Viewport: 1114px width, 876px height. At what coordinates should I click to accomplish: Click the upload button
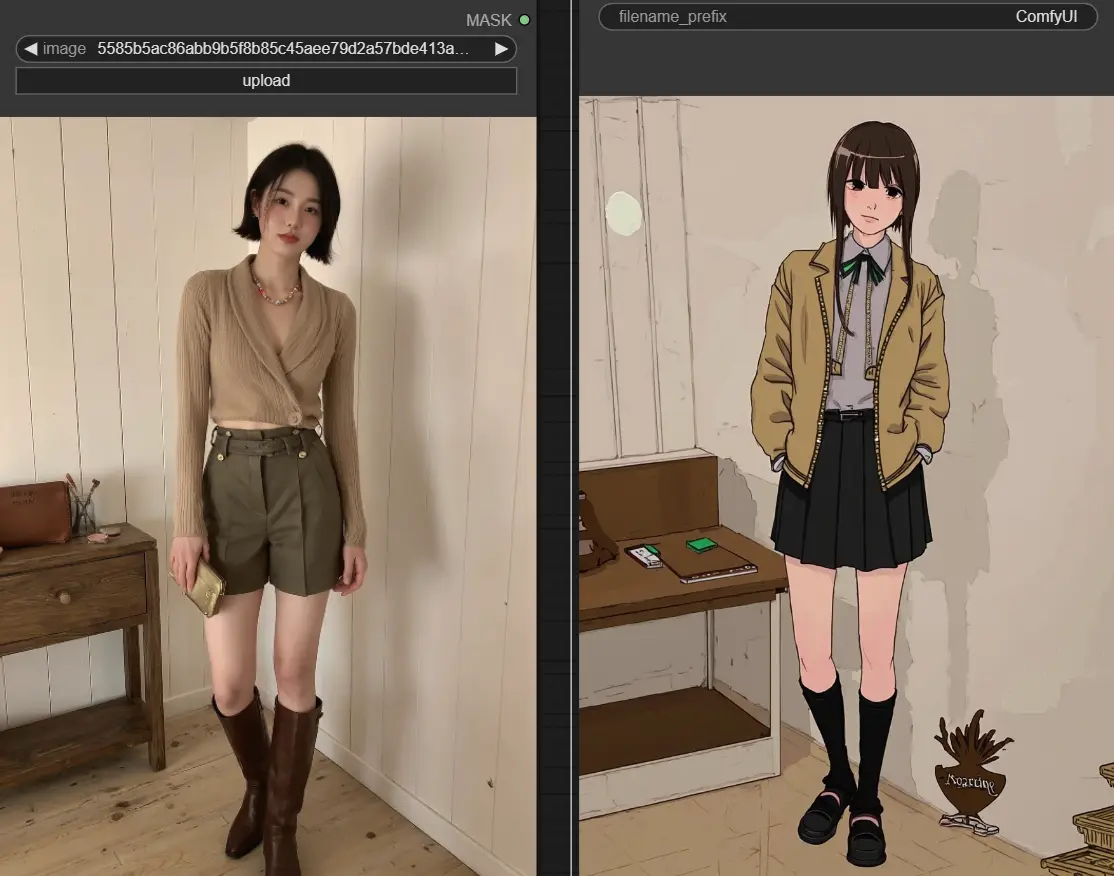coord(266,81)
